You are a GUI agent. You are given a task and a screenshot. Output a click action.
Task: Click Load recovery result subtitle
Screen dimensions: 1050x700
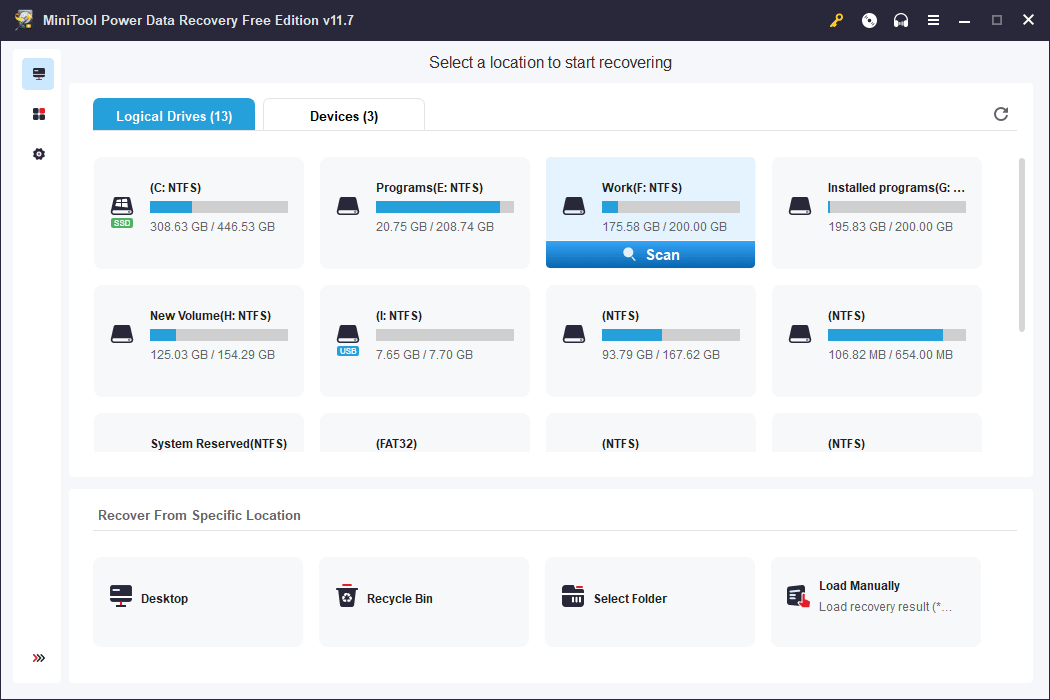885,606
